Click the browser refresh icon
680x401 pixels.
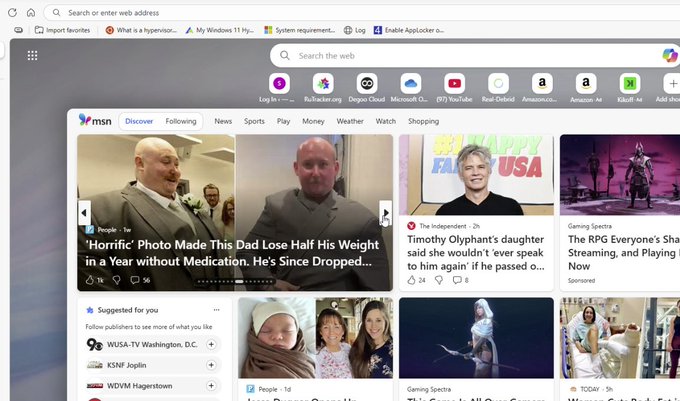(12, 13)
